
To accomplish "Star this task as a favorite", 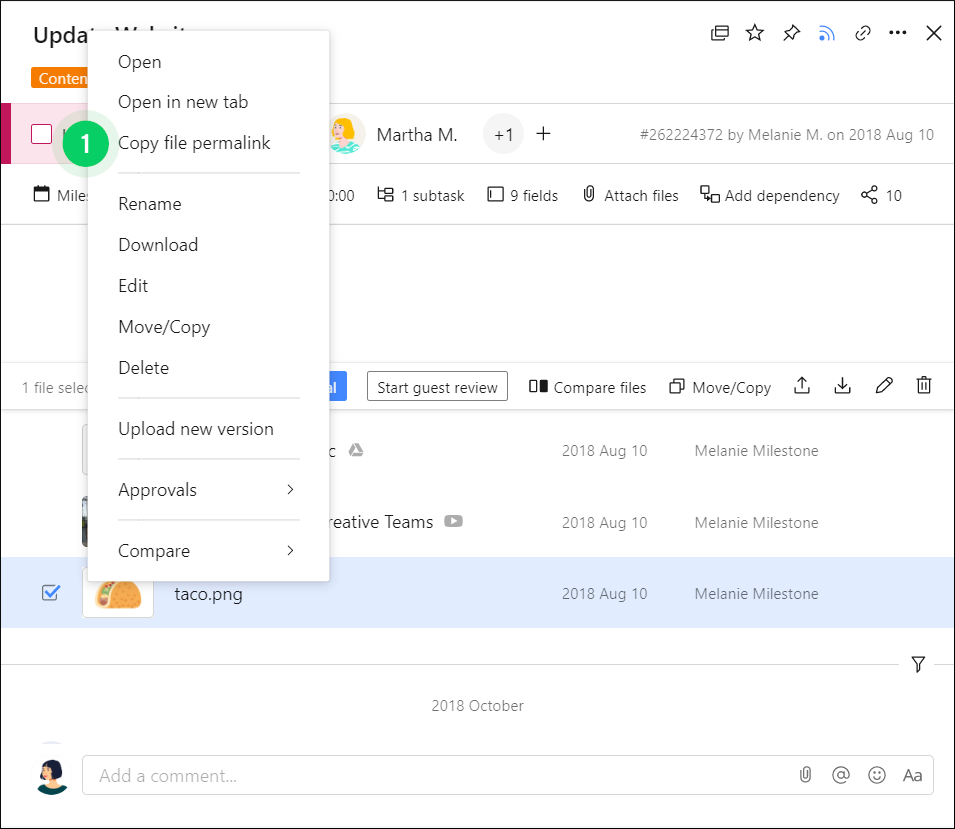I will [755, 32].
